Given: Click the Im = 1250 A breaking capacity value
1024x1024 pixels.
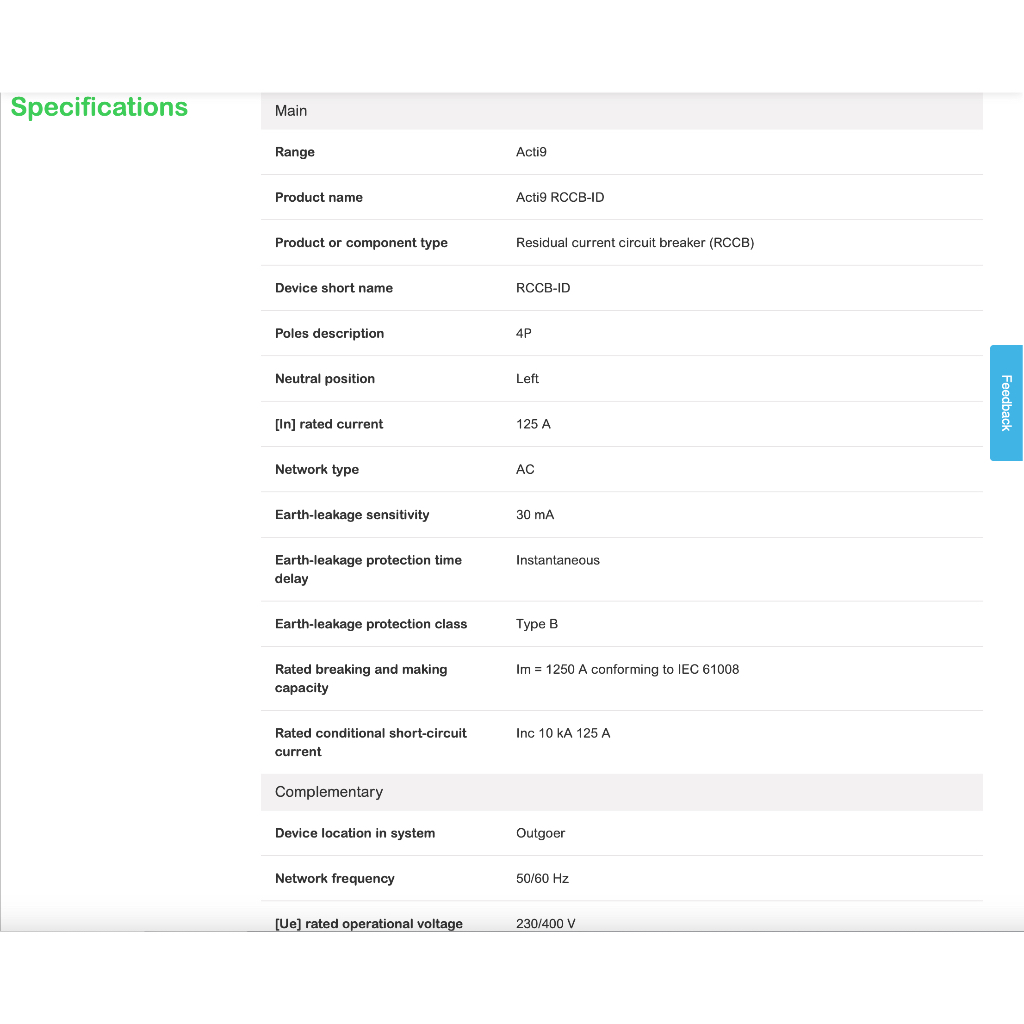Looking at the screenshot, I should click(627, 669).
